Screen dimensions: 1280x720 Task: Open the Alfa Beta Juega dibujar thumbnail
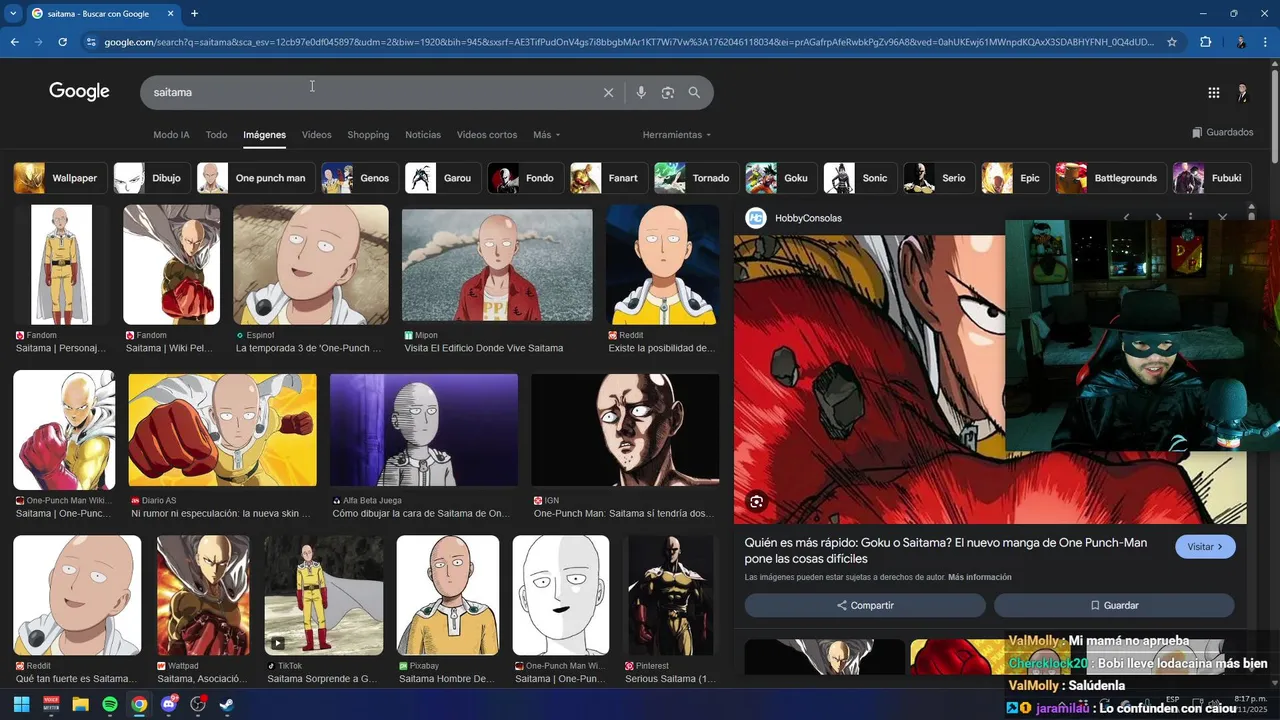point(424,430)
